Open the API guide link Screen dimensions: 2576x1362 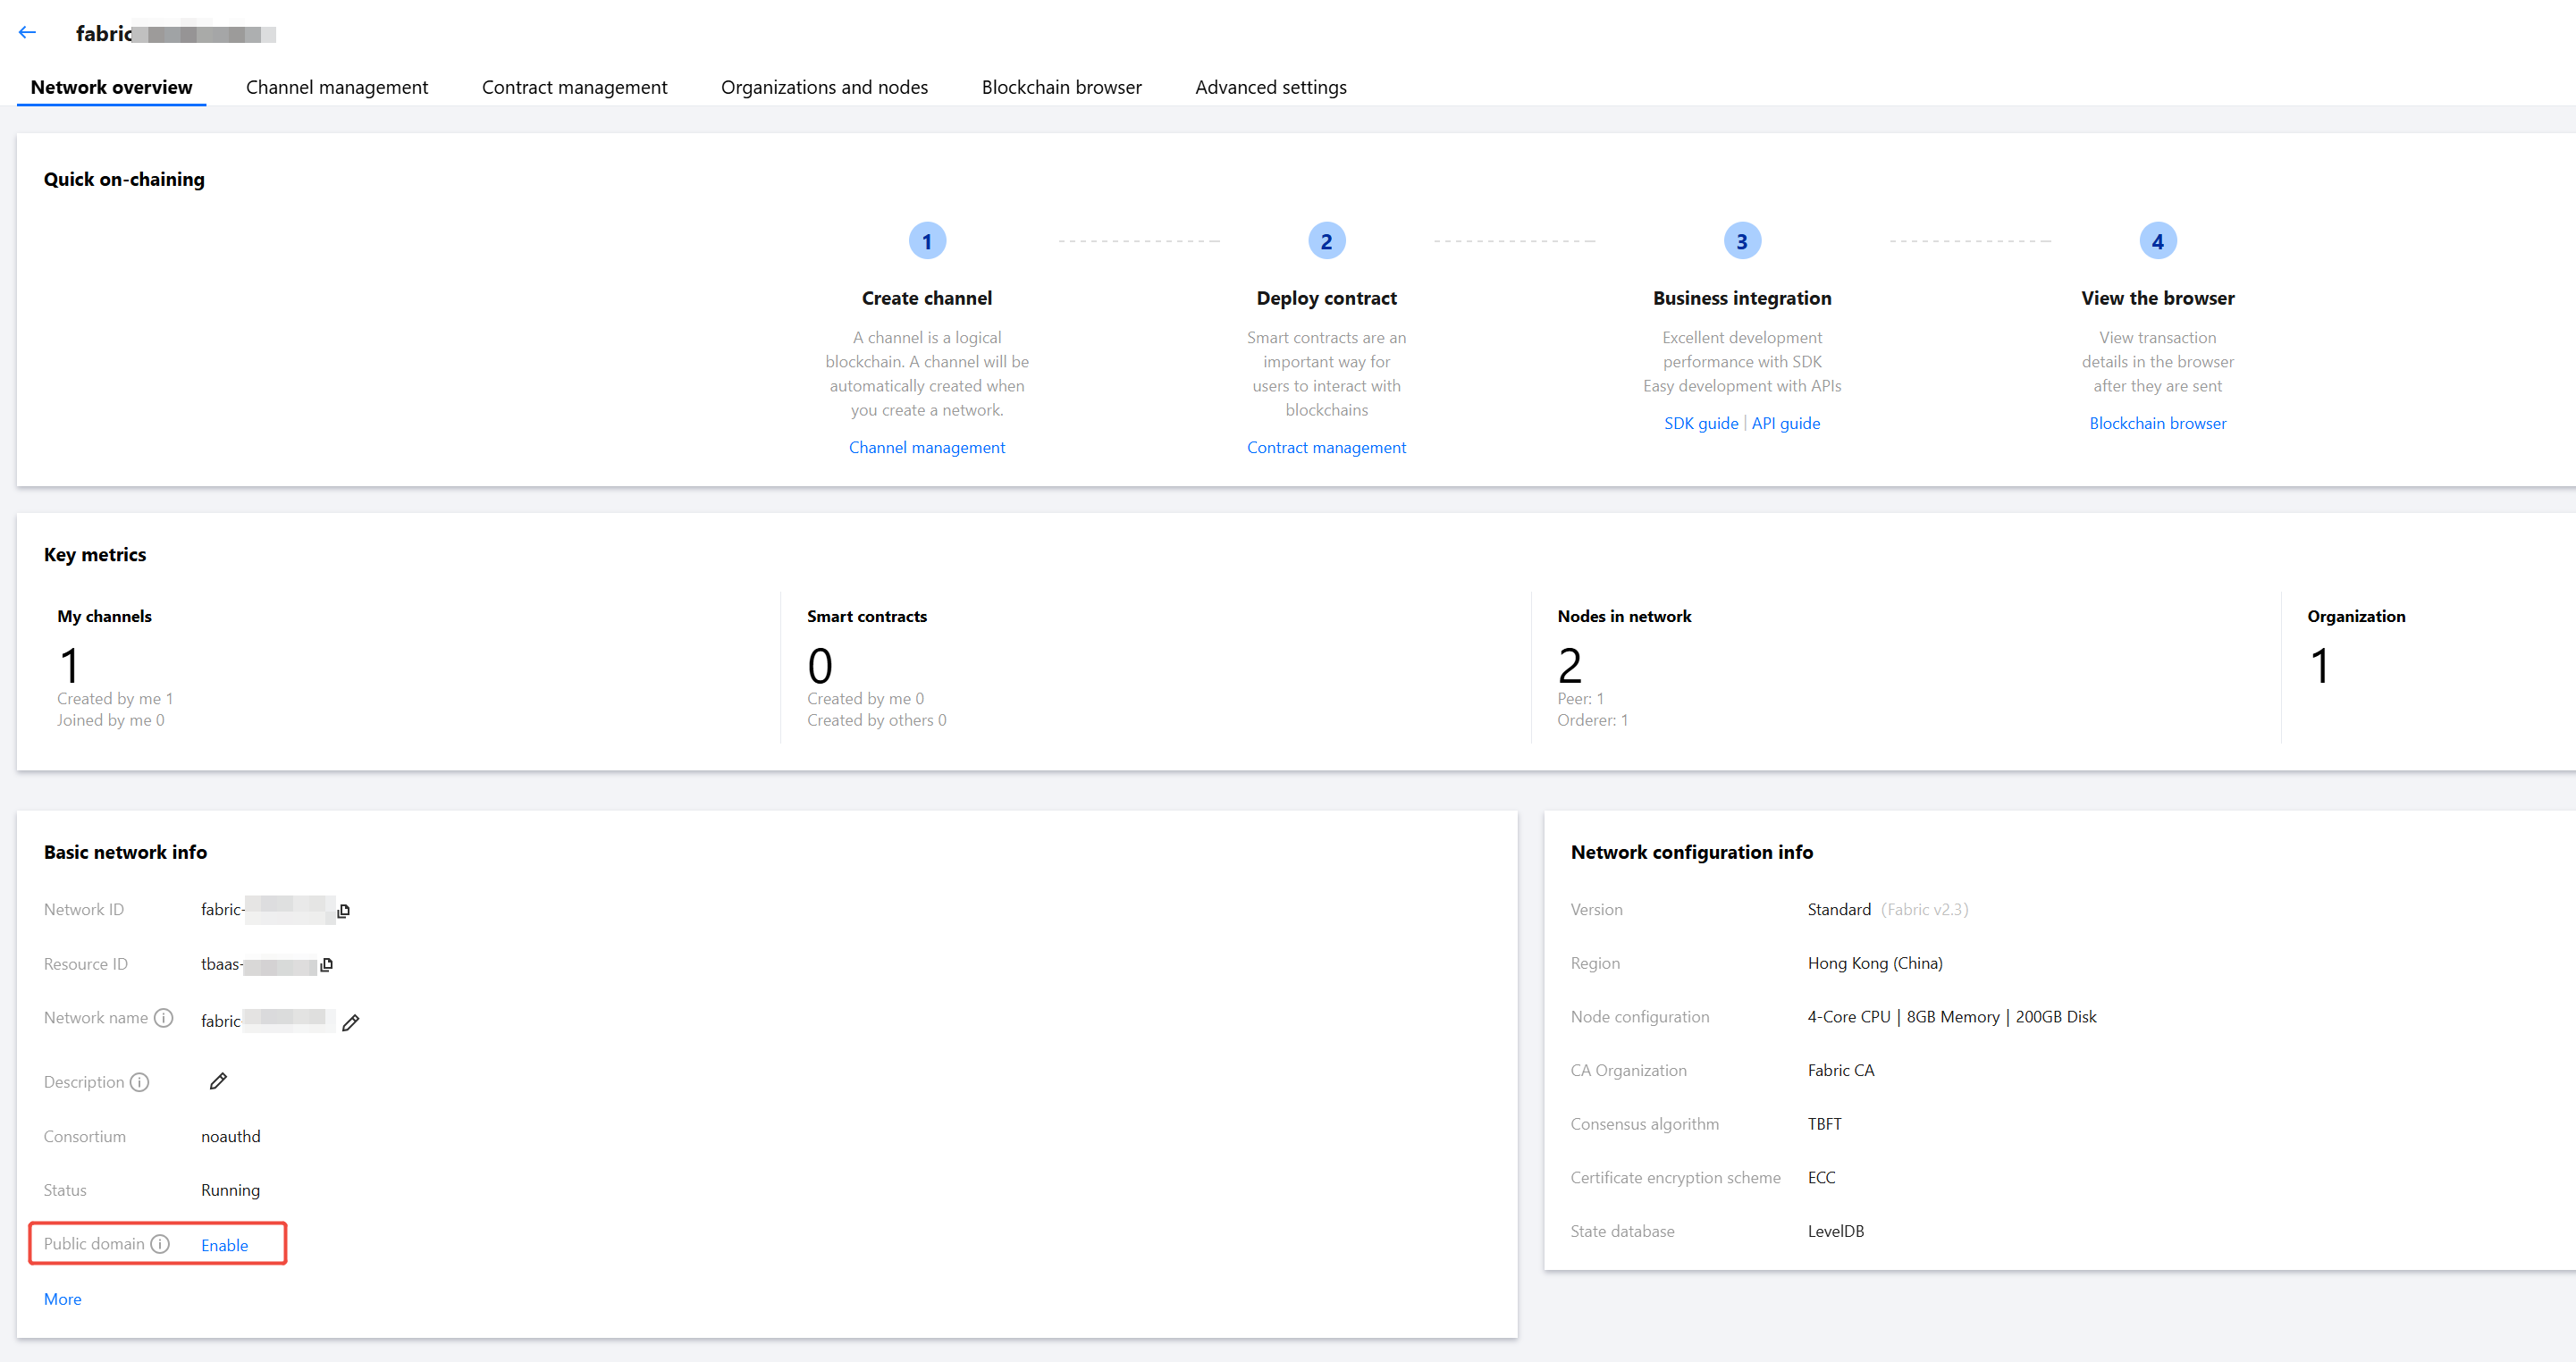tap(1785, 423)
